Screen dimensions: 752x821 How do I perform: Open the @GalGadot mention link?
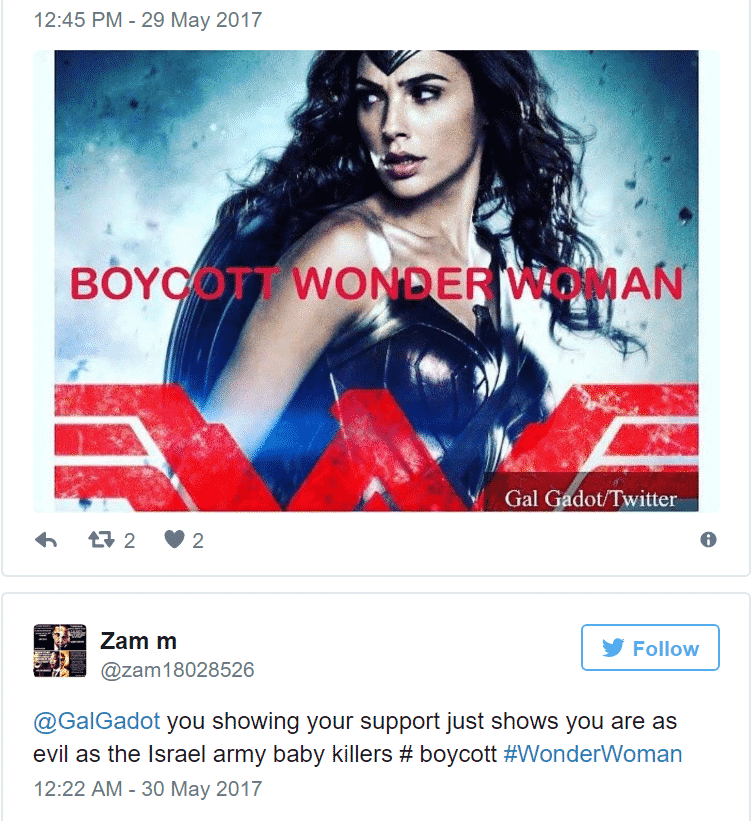pos(96,721)
